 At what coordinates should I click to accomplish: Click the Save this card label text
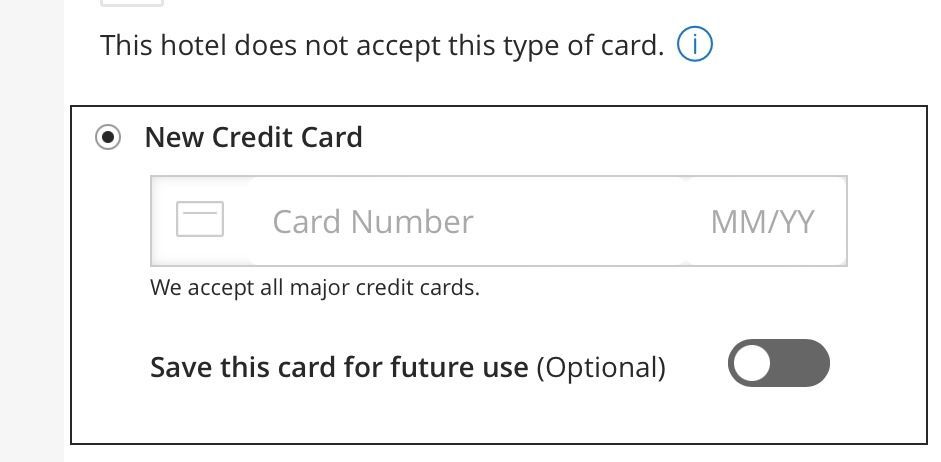pos(339,367)
